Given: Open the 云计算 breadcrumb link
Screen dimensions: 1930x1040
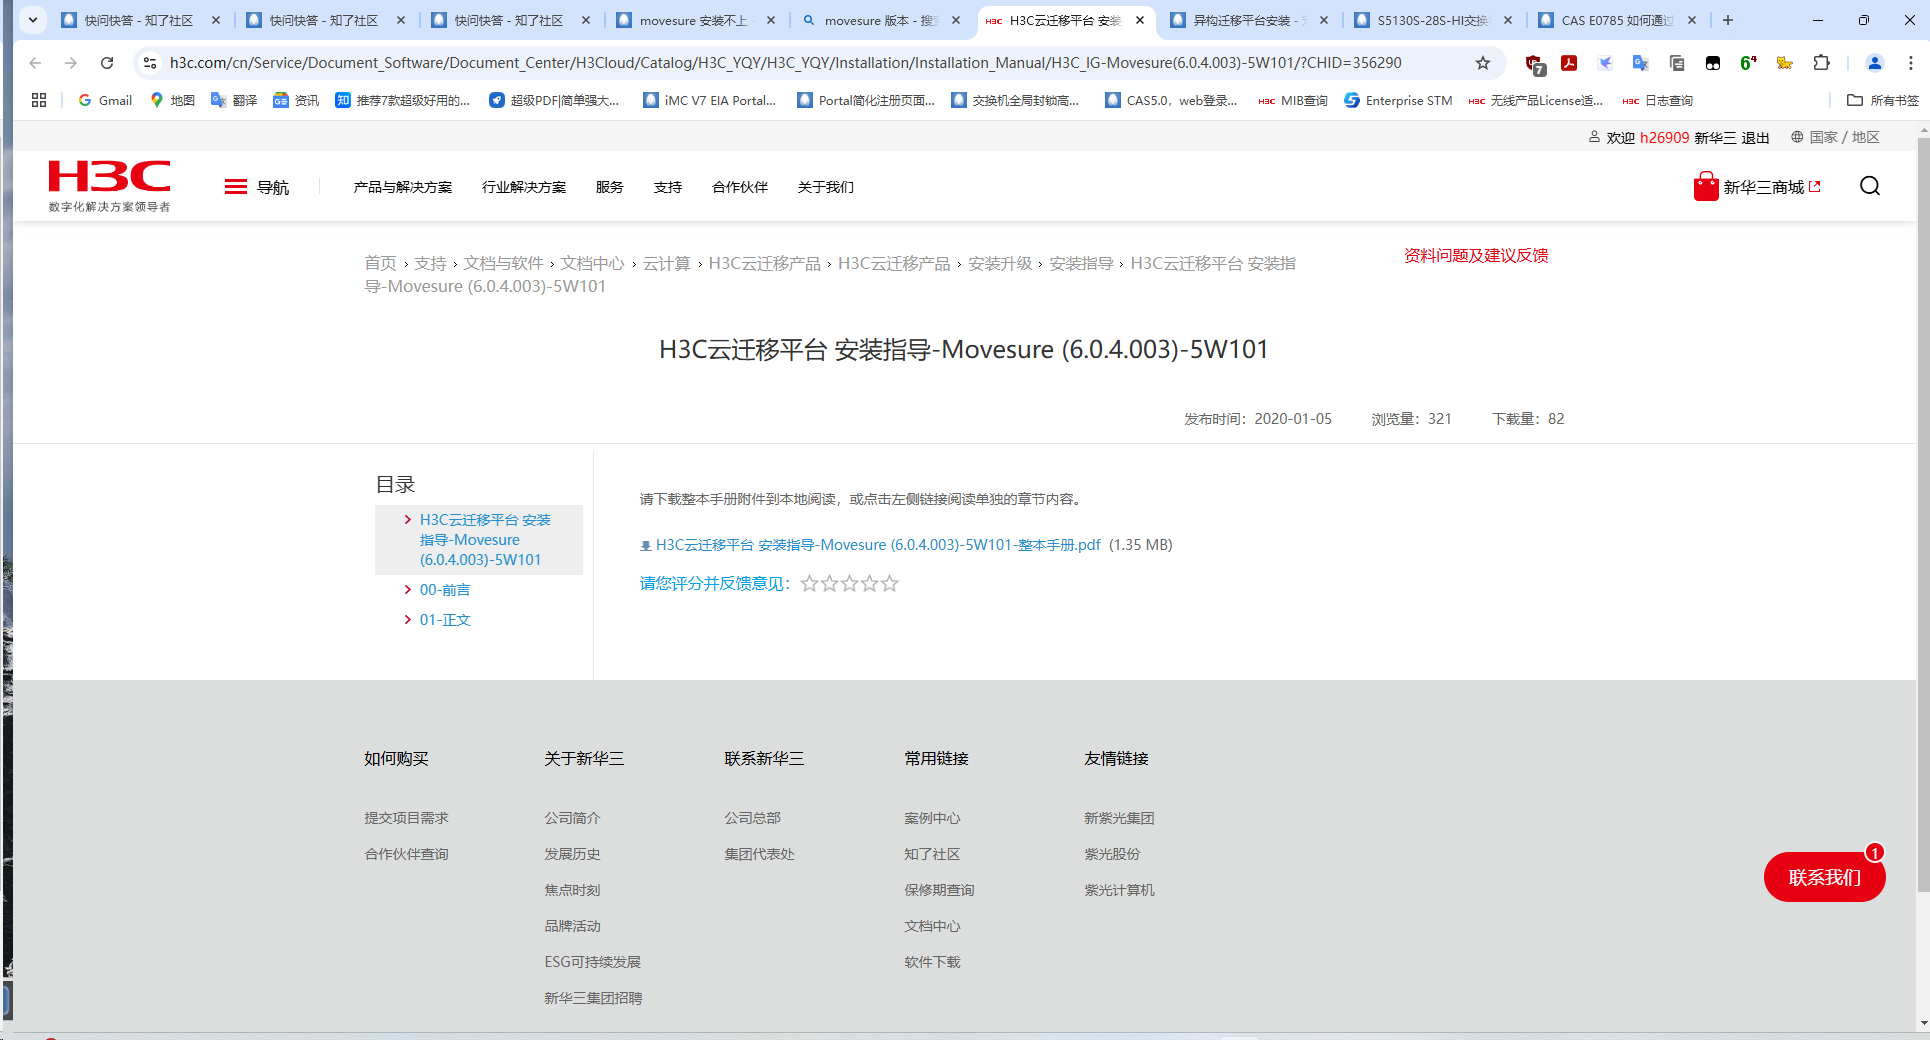Looking at the screenshot, I should click(666, 263).
